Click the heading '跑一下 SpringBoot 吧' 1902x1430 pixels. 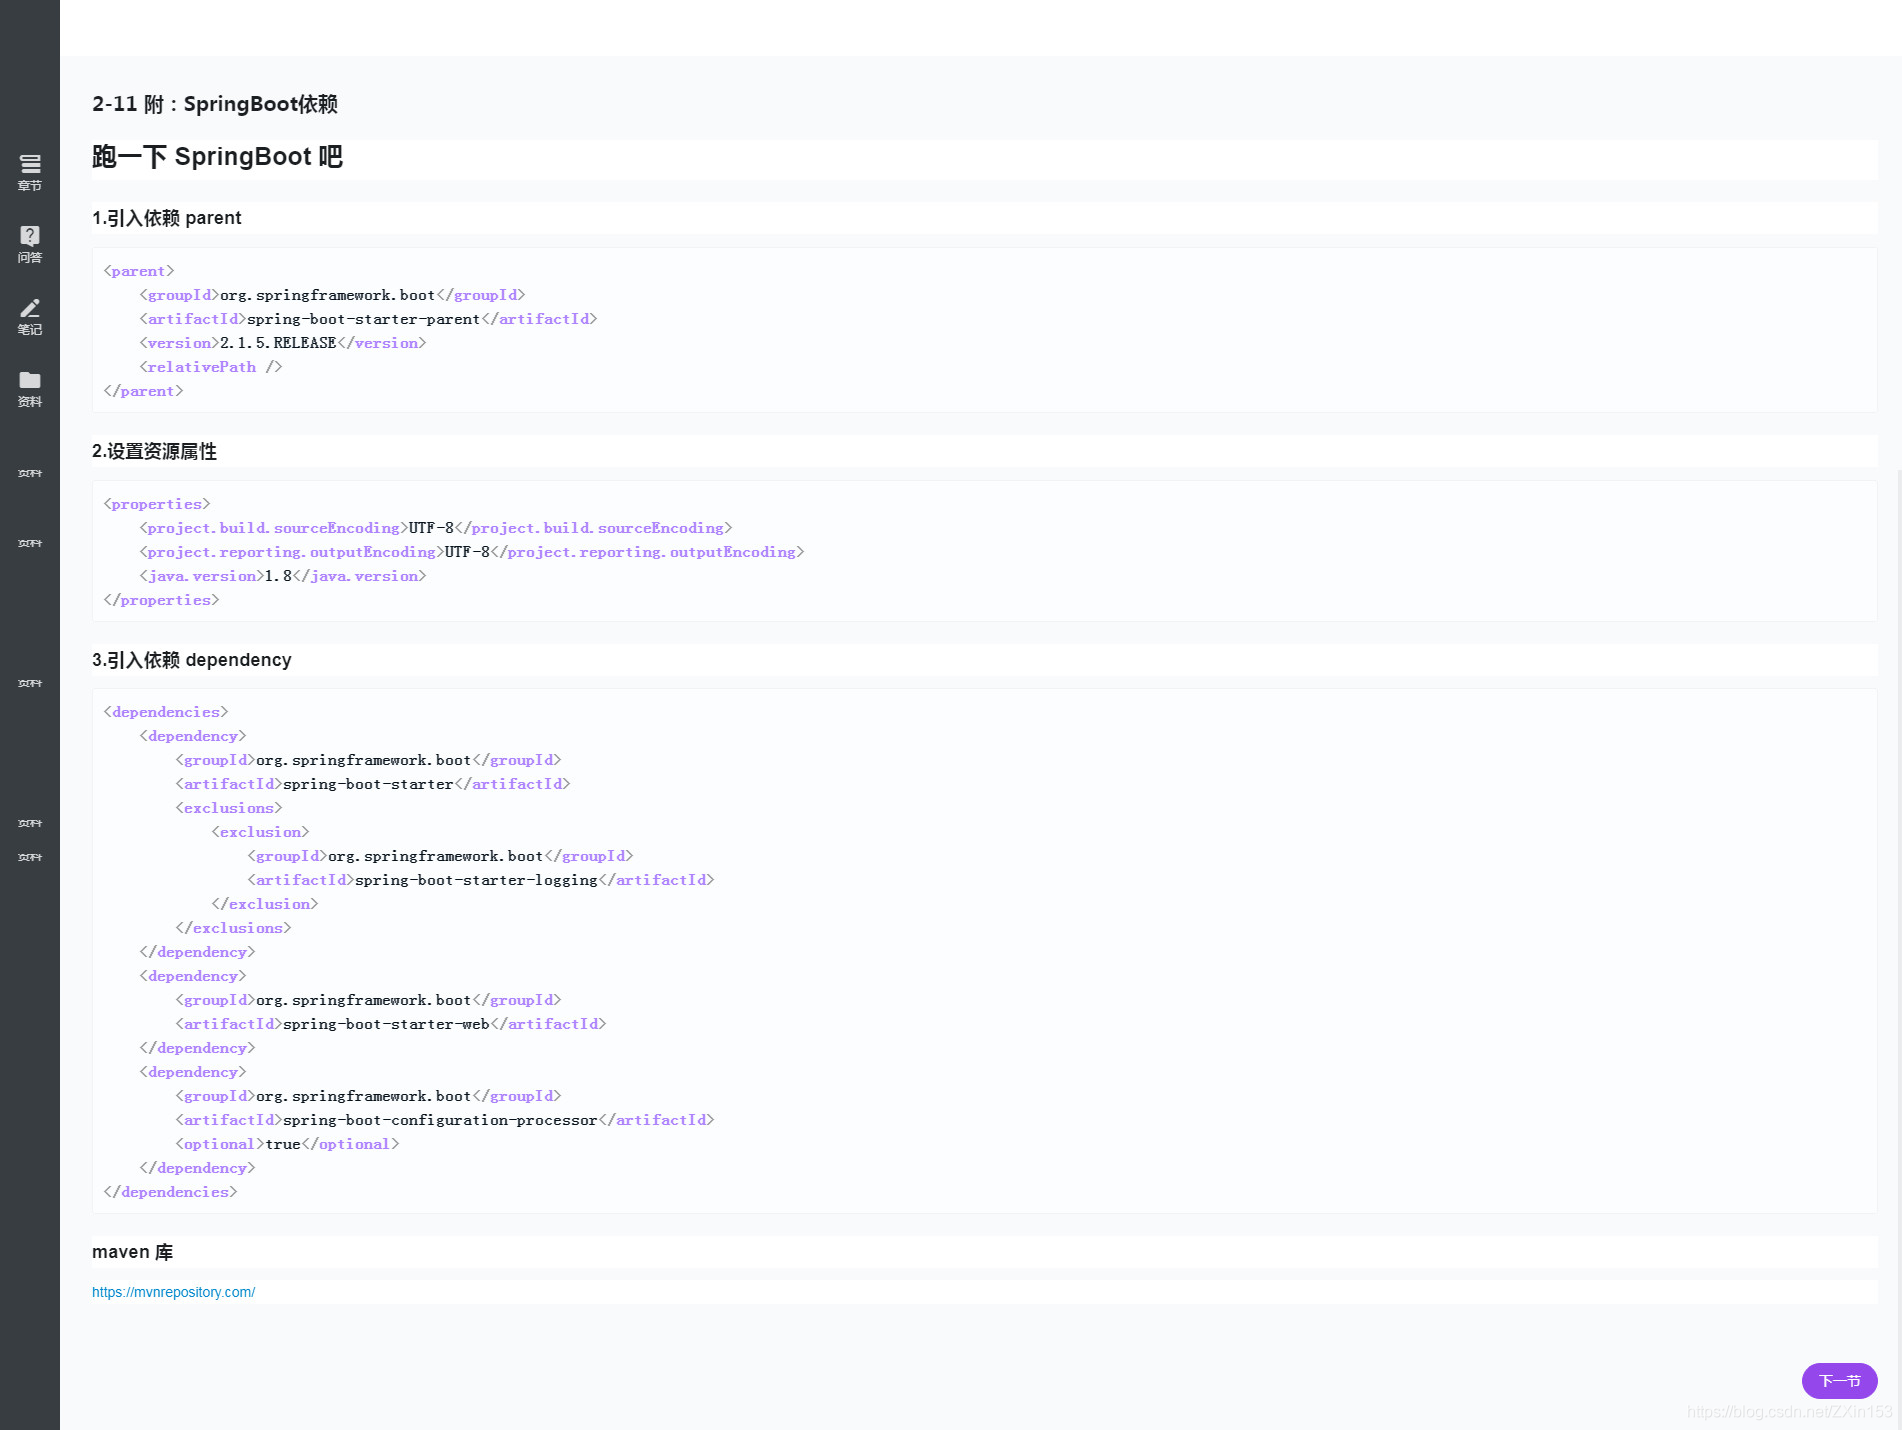217,157
